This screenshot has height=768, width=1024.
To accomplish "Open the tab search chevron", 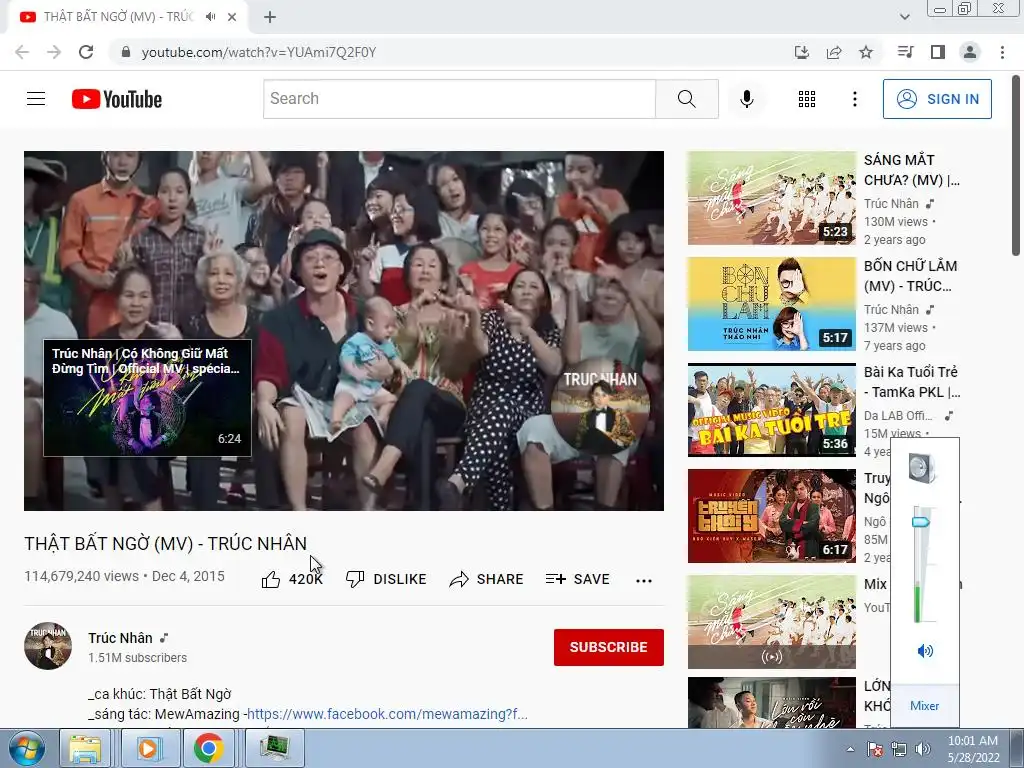I will [x=904, y=17].
